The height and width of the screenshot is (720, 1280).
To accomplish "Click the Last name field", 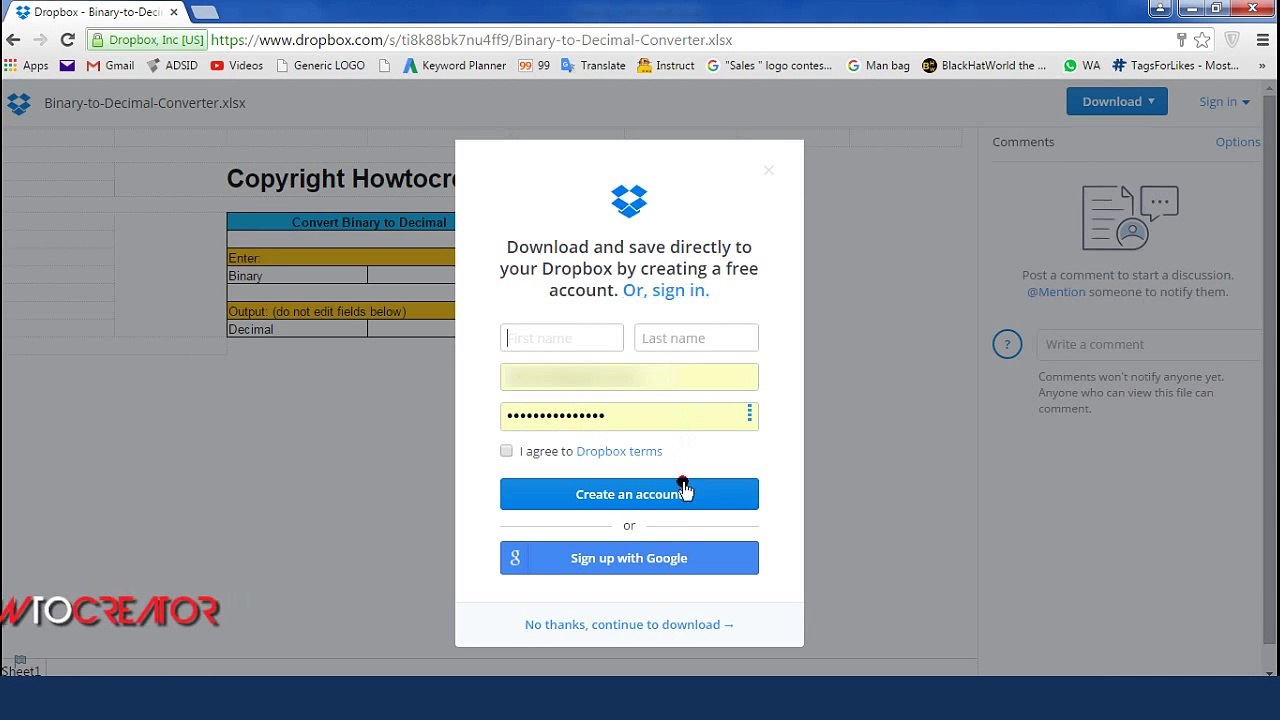I will [x=696, y=338].
